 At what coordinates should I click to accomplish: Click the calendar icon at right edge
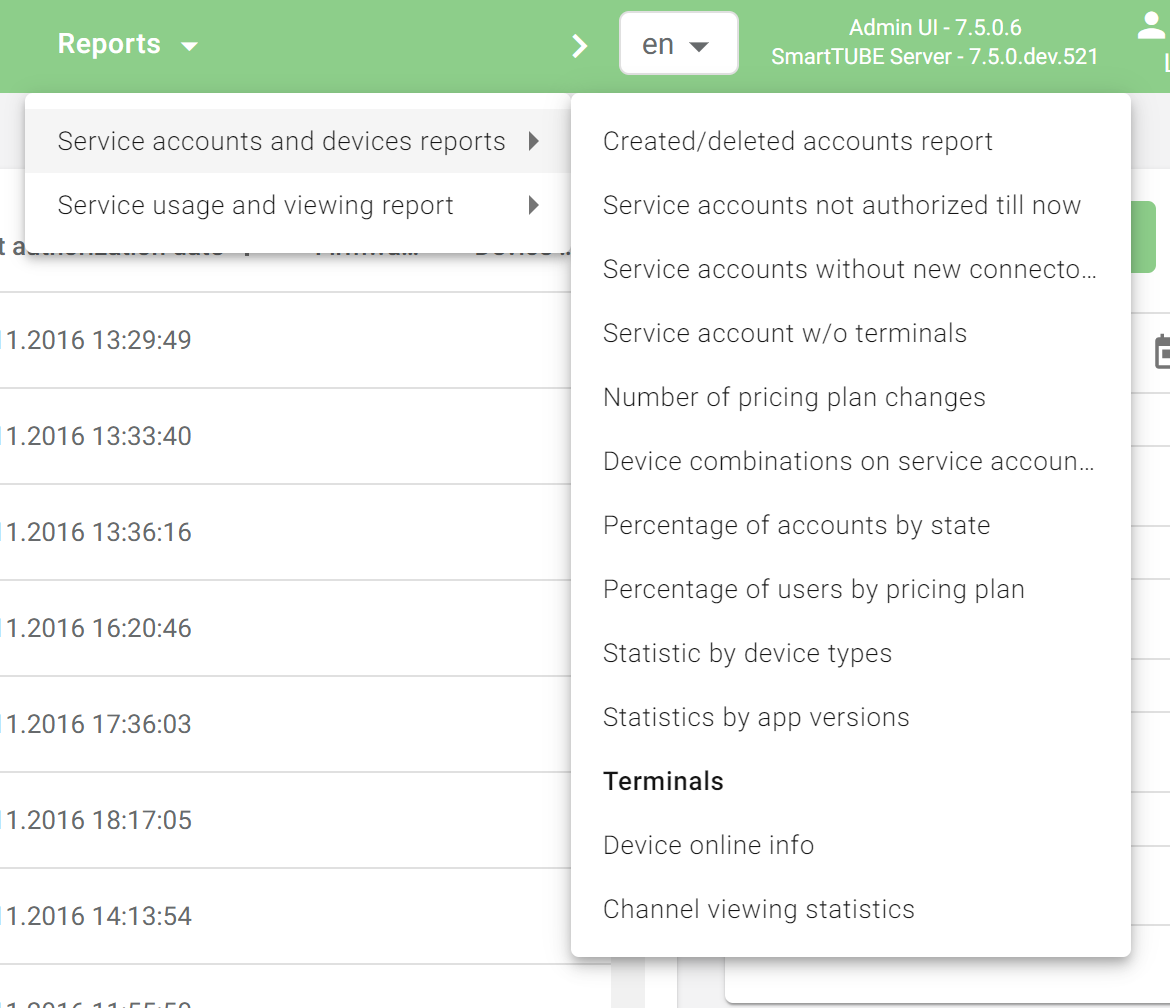1162,352
